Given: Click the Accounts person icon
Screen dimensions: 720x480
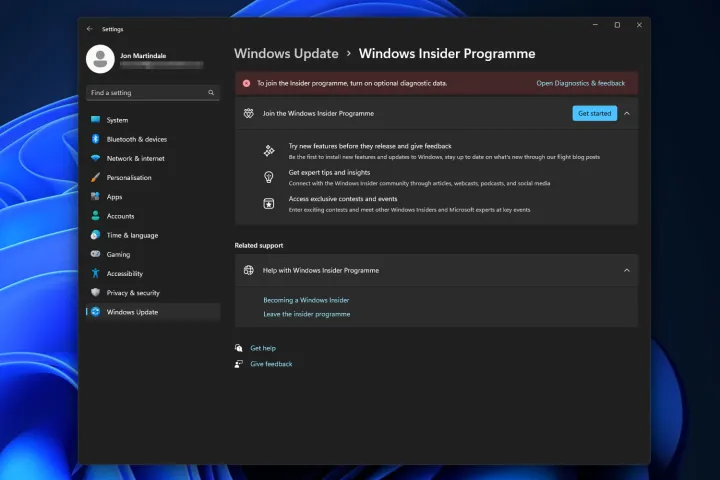Looking at the screenshot, I should [x=96, y=215].
